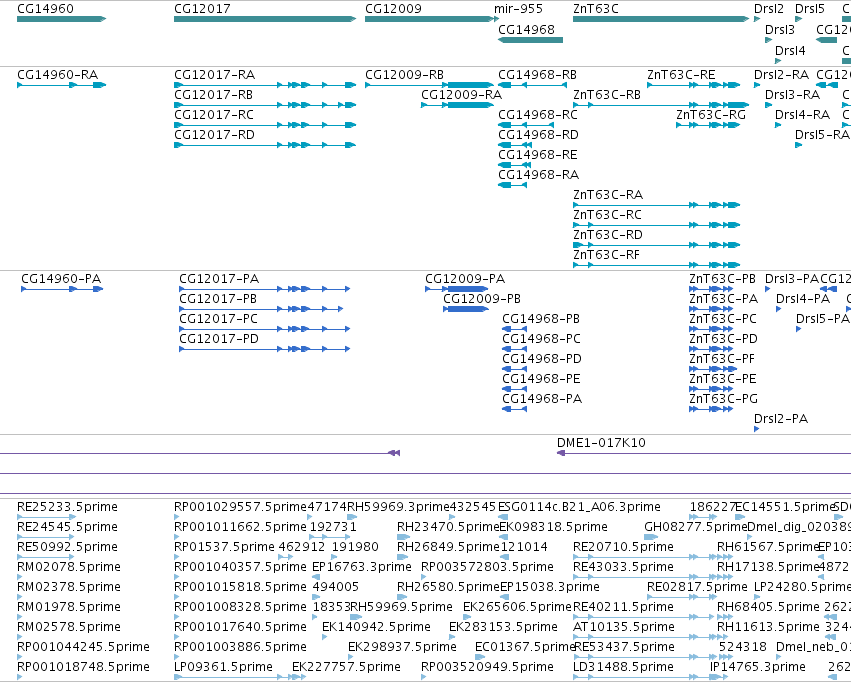Click transcript ZnT63C-RG
This screenshot has width=851, height=682.
pos(711,115)
